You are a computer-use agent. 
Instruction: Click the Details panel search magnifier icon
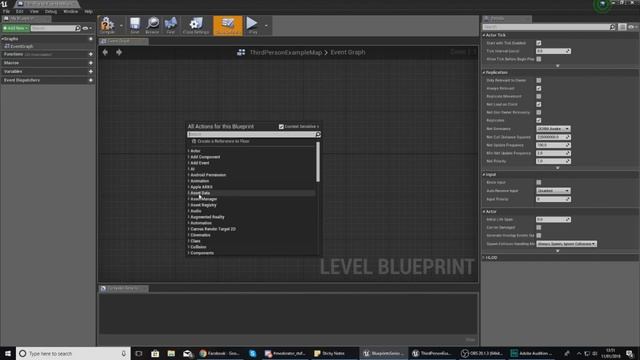pos(612,27)
